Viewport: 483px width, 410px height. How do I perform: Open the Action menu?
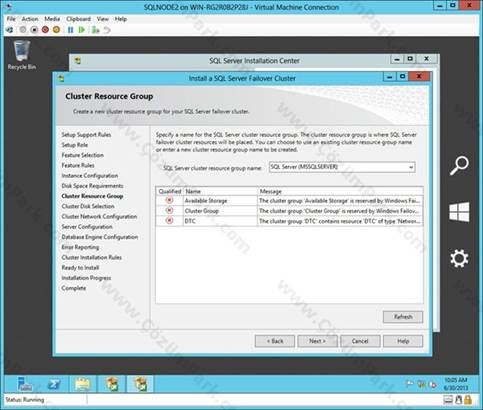pyautogui.click(x=30, y=19)
